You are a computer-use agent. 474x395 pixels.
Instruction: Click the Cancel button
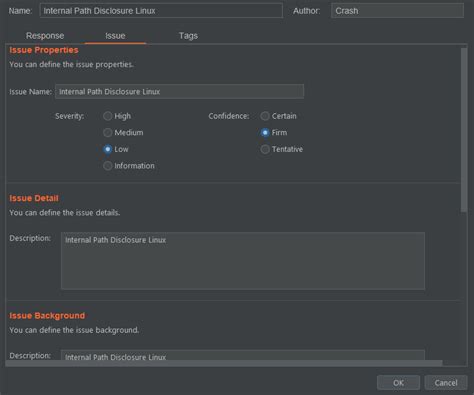tap(446, 383)
